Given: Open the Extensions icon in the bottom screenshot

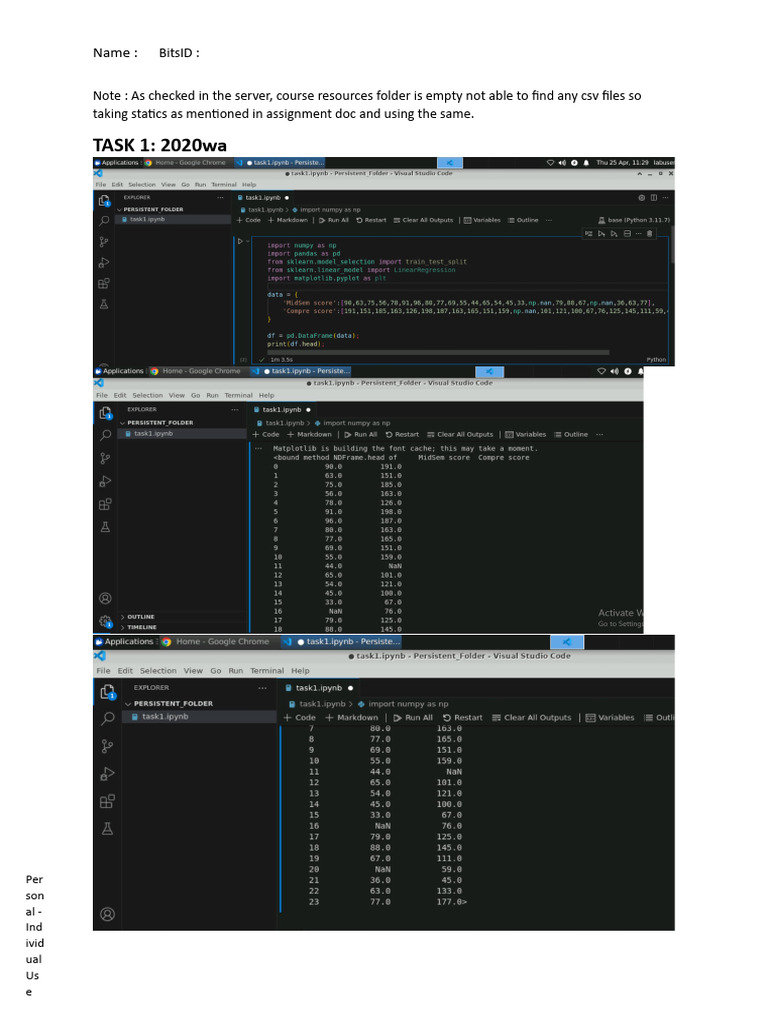Looking at the screenshot, I should tap(107, 801).
